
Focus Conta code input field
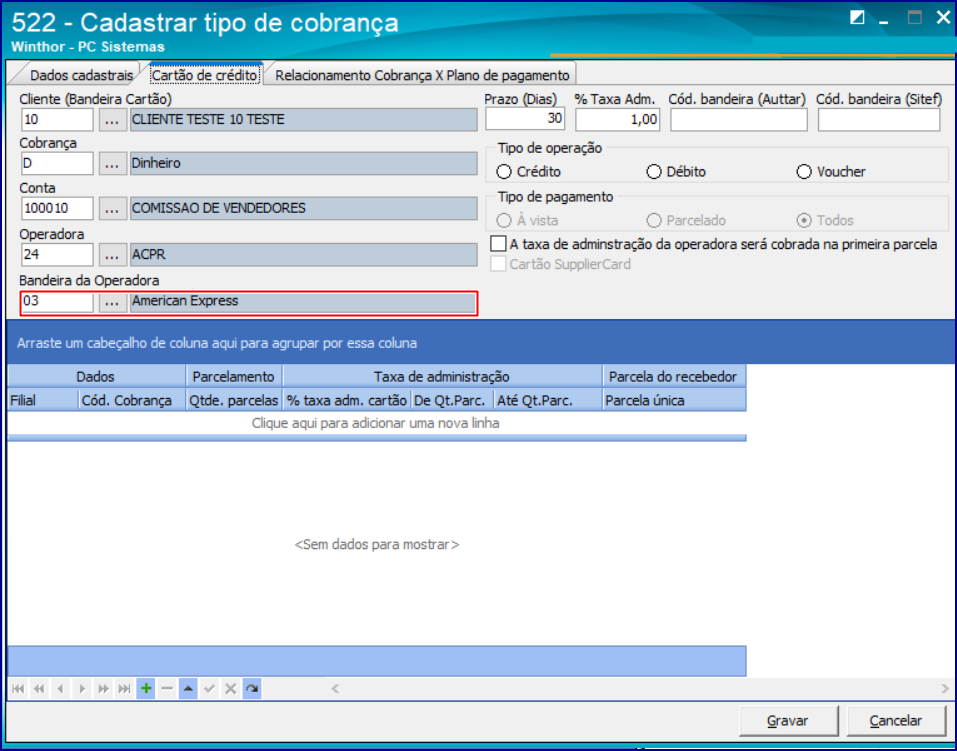click(57, 209)
